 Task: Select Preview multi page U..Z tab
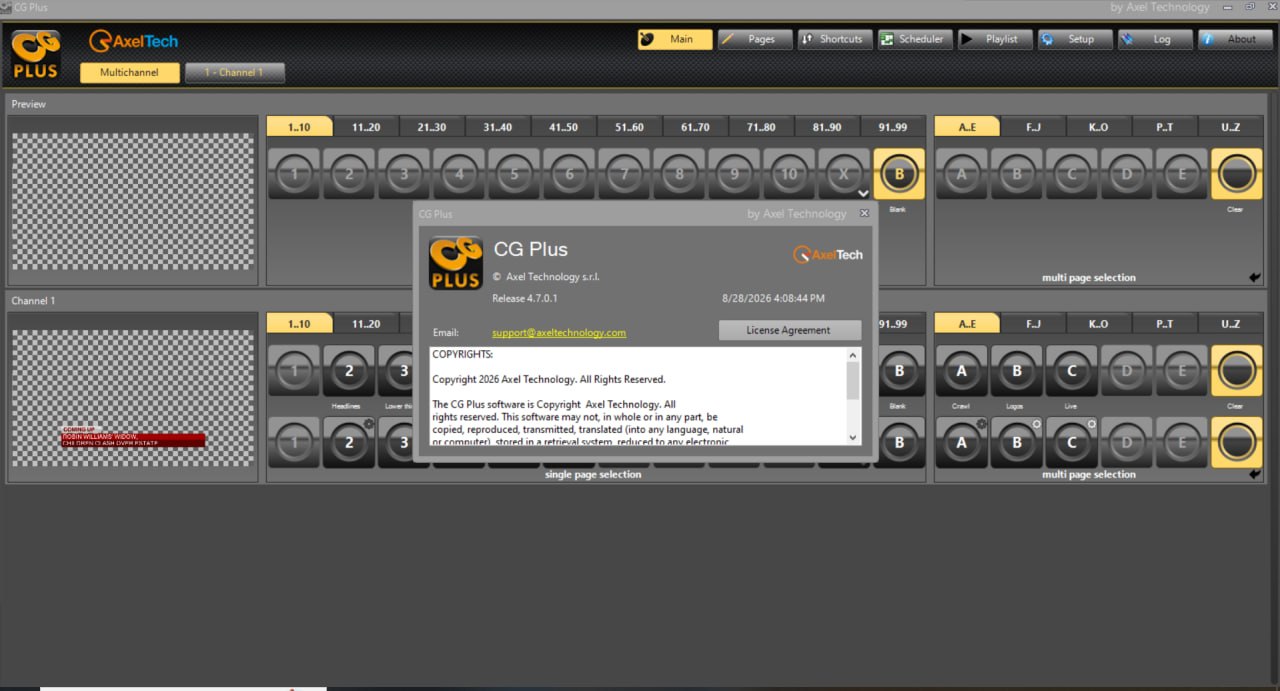(1231, 127)
